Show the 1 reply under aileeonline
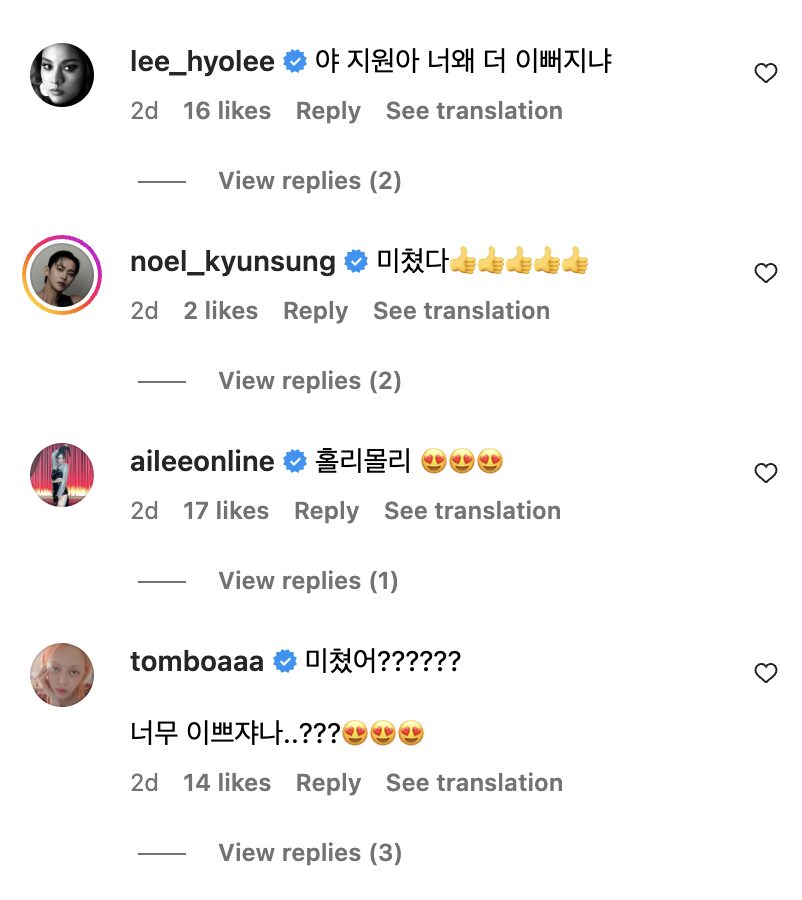 click(x=308, y=581)
